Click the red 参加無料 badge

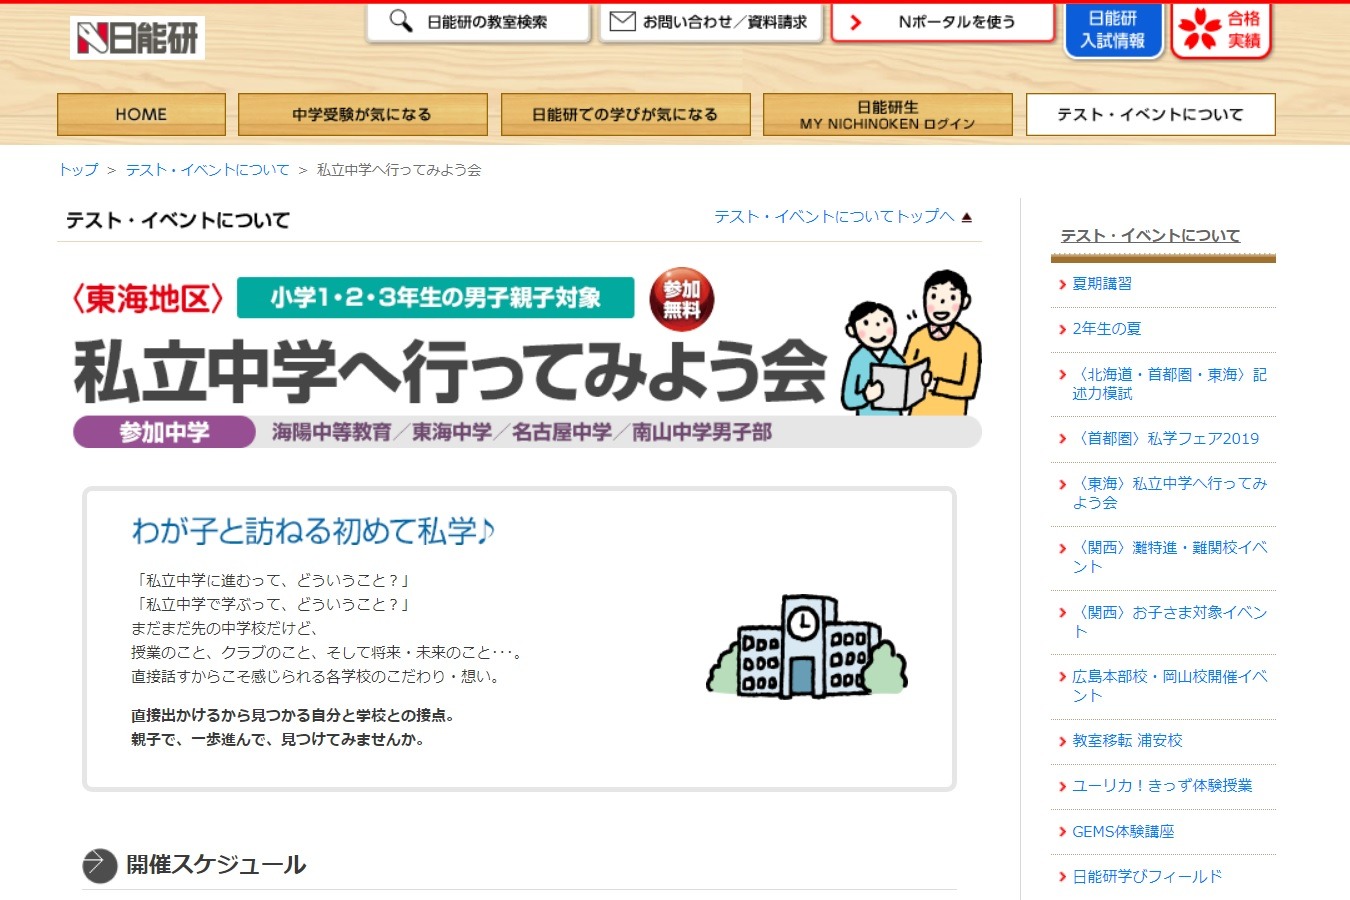click(682, 299)
